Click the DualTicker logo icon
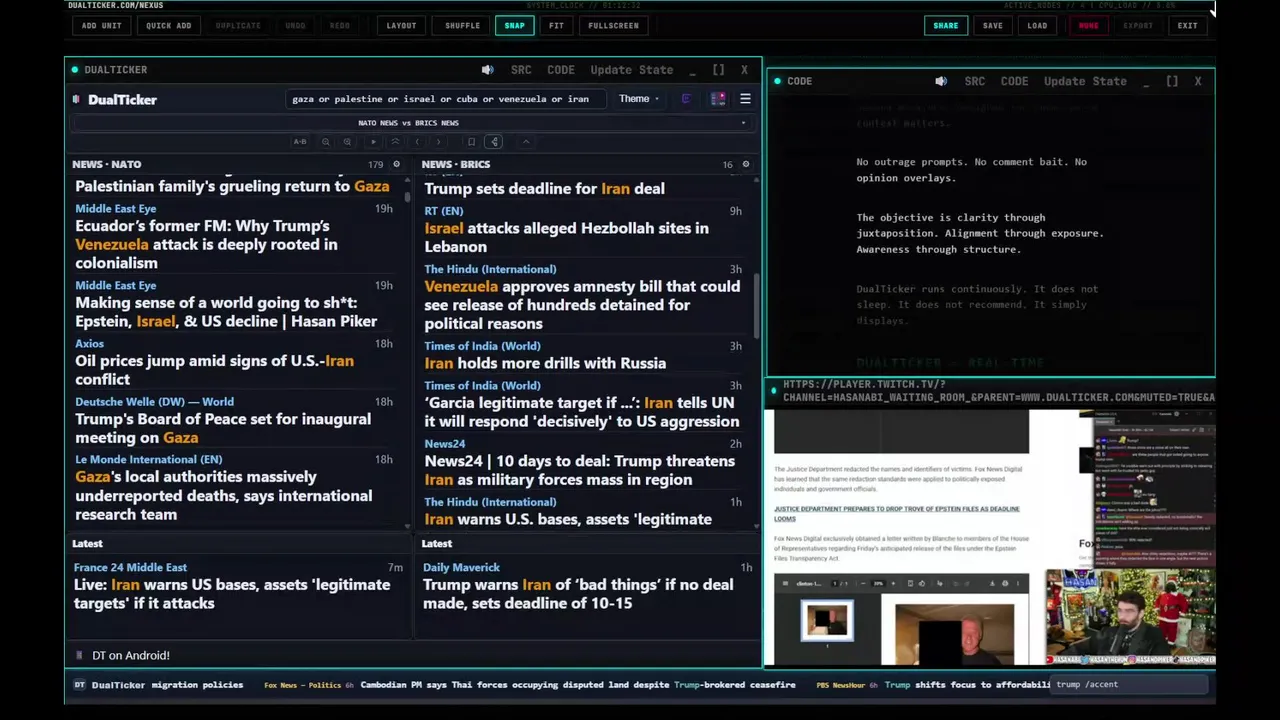The width and height of the screenshot is (1280, 720). (x=77, y=99)
